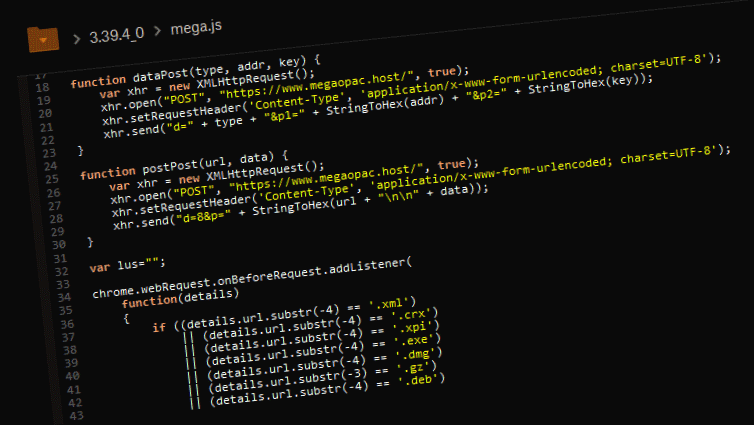The height and width of the screenshot is (425, 754).
Task: Click the orange folder icon in breadcrumb
Action: [43, 37]
